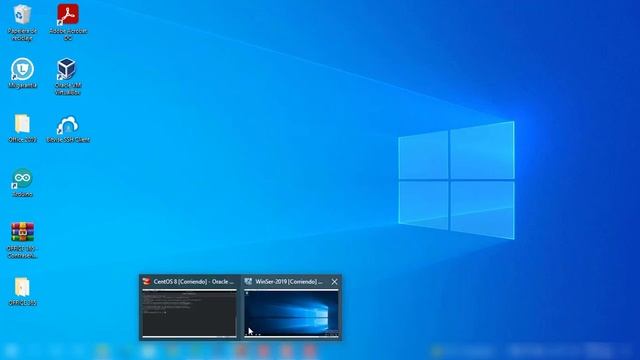Switch to the WinSer-2019 preview thumbnail
This screenshot has width=640, height=360.
click(x=291, y=313)
